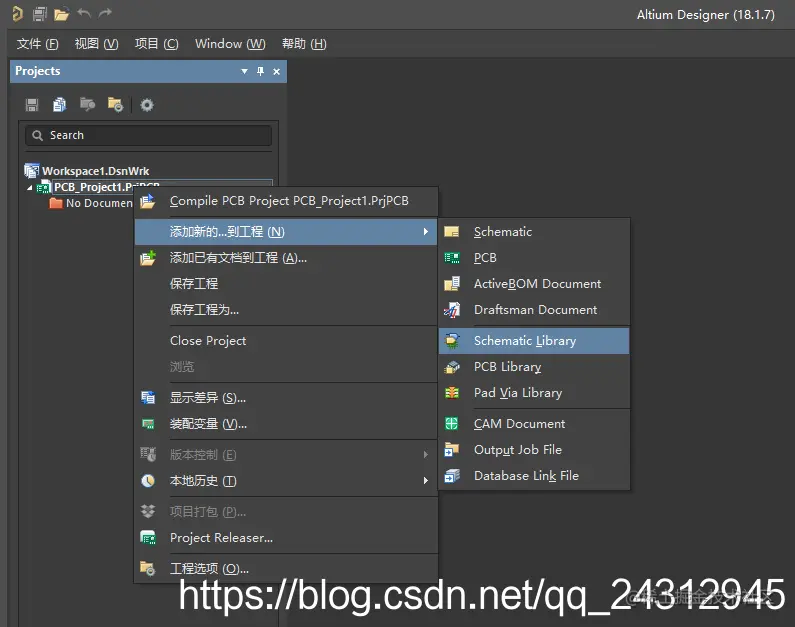Add new CAM Document
The image size is (795, 627).
click(x=534, y=423)
